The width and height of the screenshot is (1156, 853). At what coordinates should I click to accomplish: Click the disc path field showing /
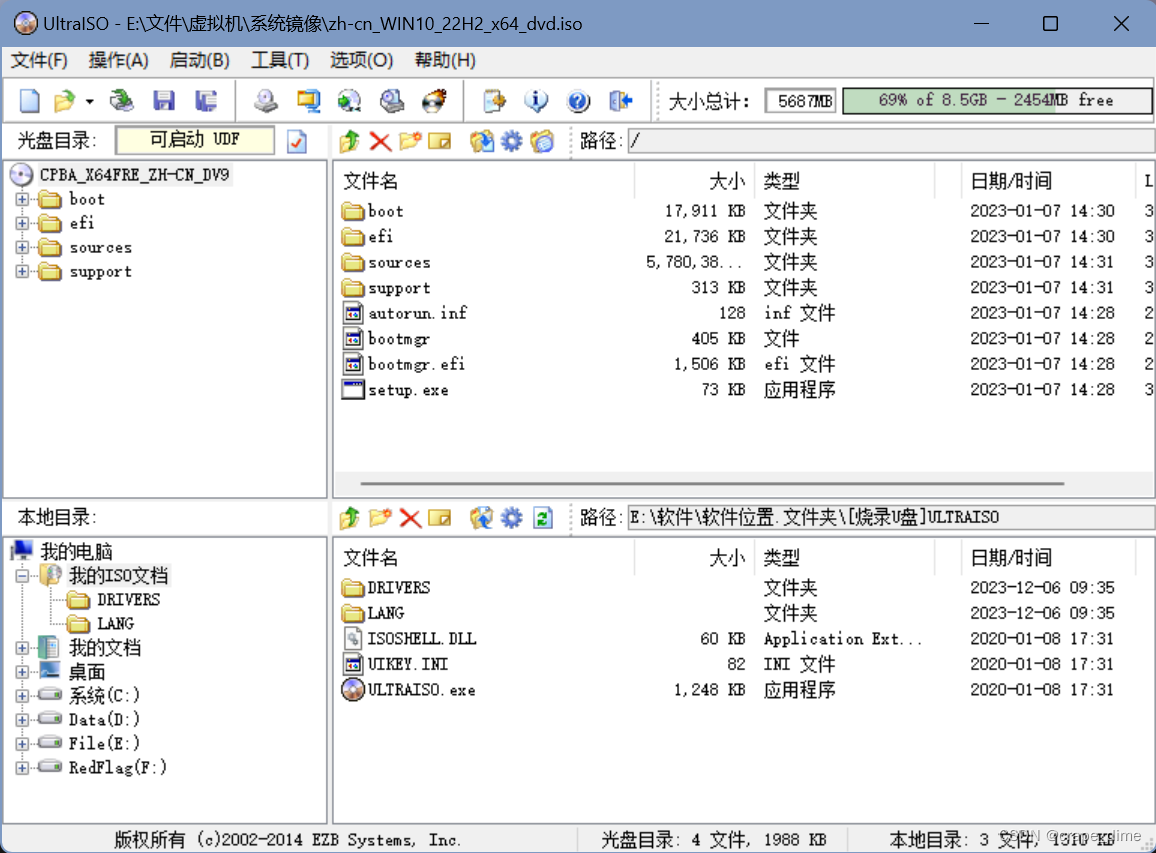890,141
